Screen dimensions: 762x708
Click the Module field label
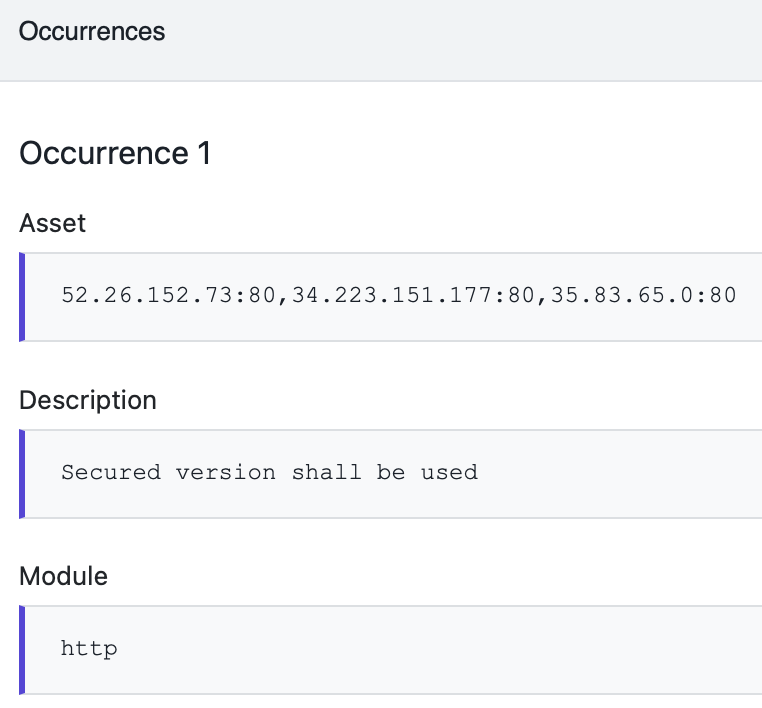pyautogui.click(x=63, y=576)
